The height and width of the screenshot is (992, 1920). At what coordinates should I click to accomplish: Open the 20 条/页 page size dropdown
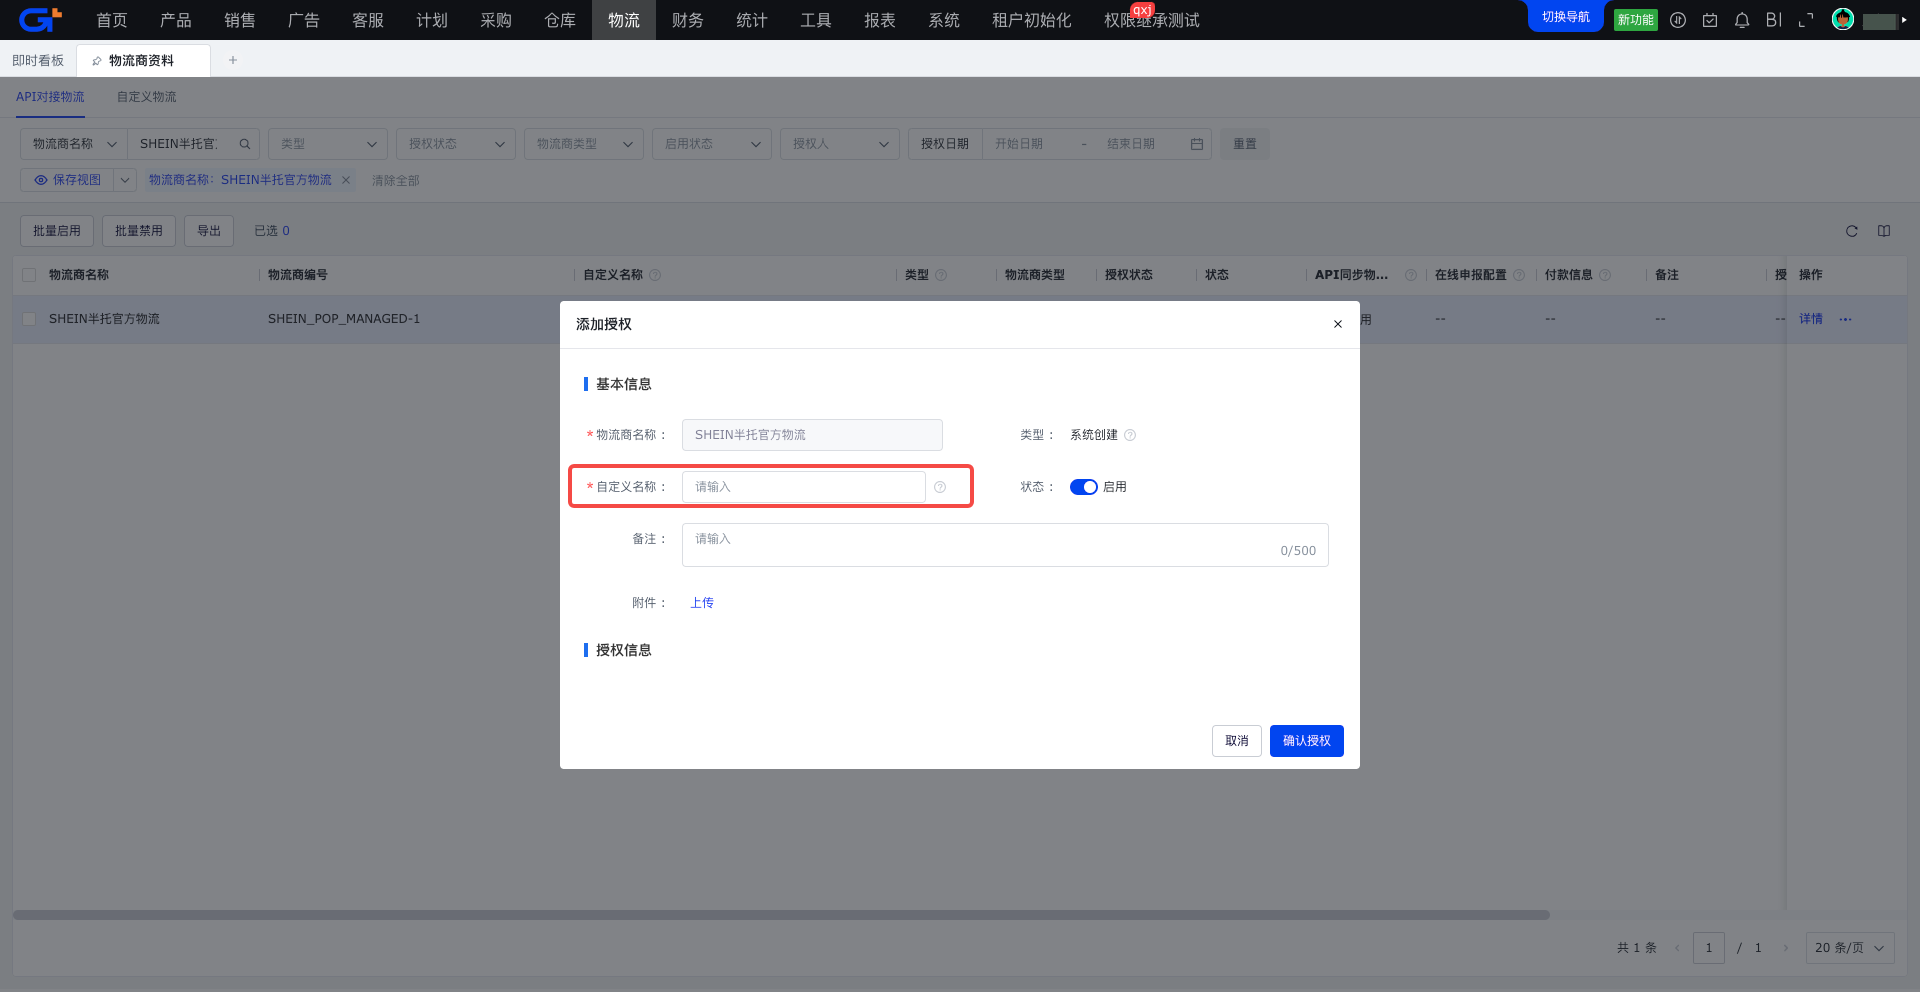pyautogui.click(x=1850, y=948)
